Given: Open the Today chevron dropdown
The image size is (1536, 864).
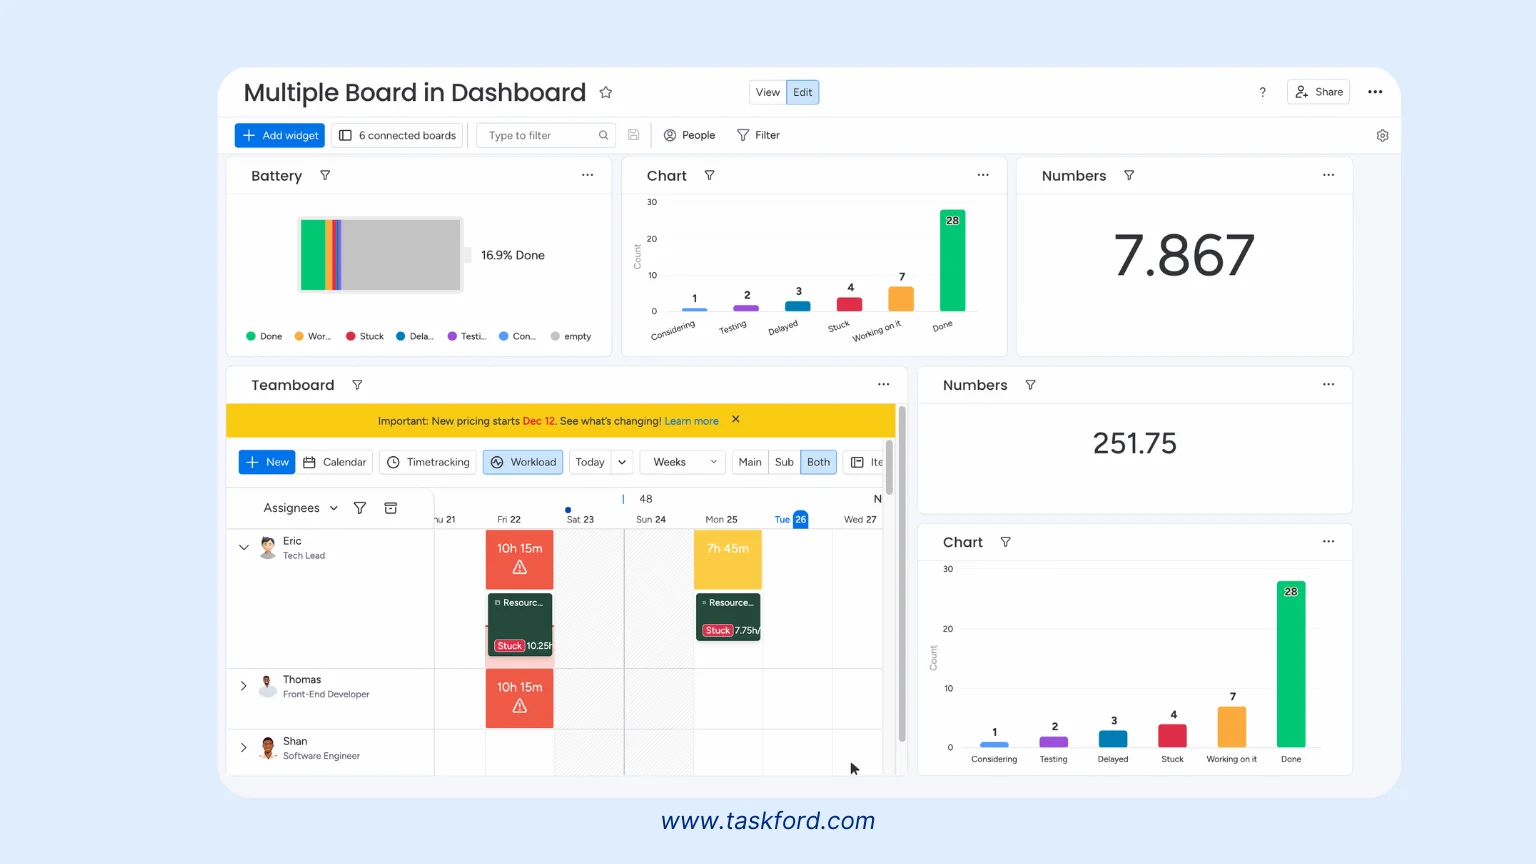Looking at the screenshot, I should click(621, 461).
